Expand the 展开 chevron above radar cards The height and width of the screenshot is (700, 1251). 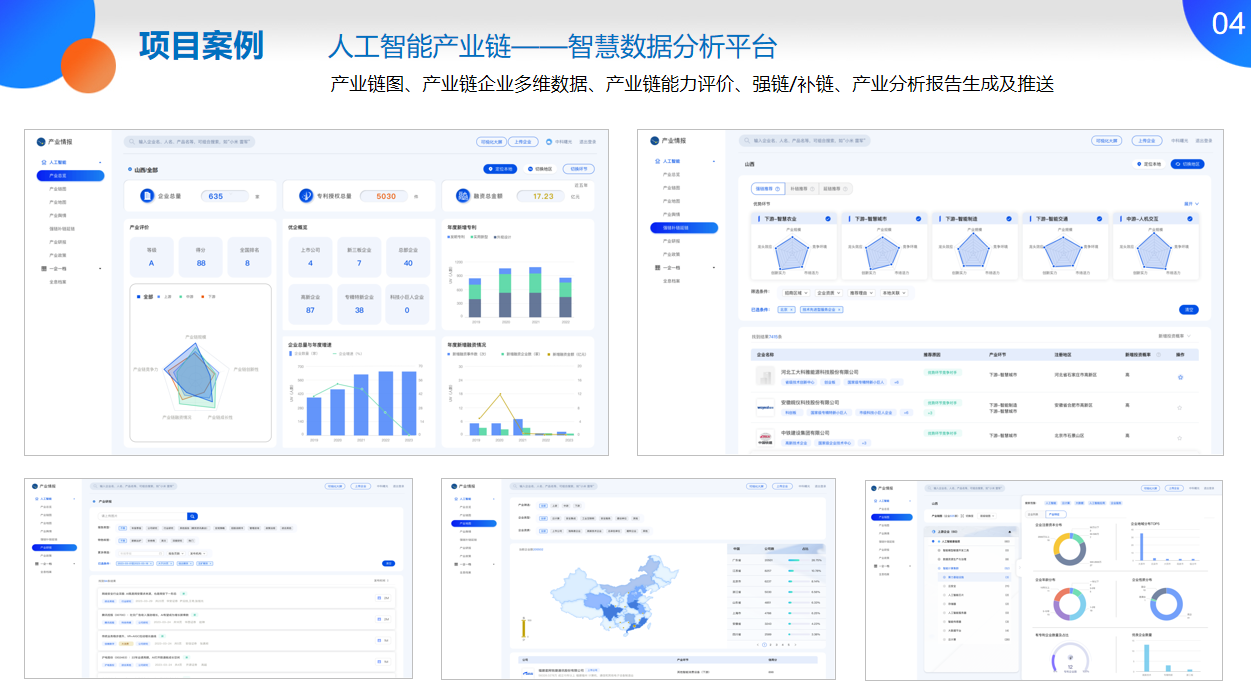(1190, 203)
